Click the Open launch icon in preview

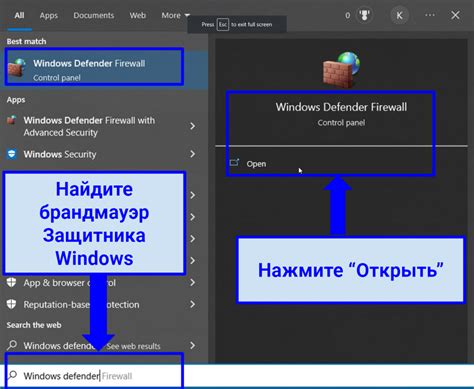pyautogui.click(x=235, y=162)
